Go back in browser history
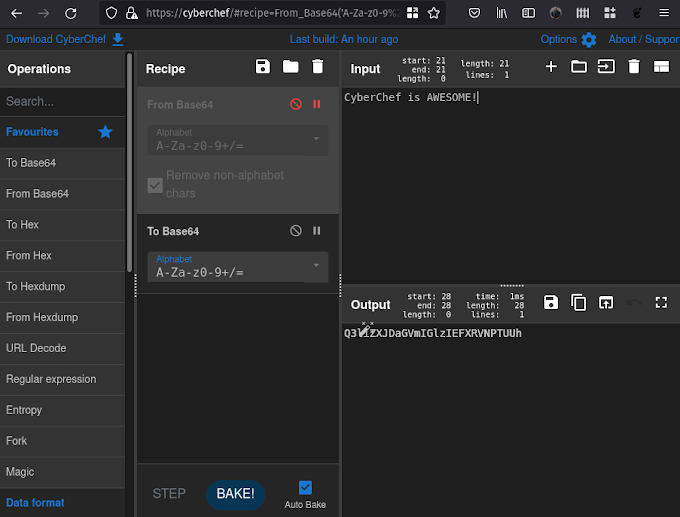This screenshot has width=680, height=517. (x=16, y=13)
